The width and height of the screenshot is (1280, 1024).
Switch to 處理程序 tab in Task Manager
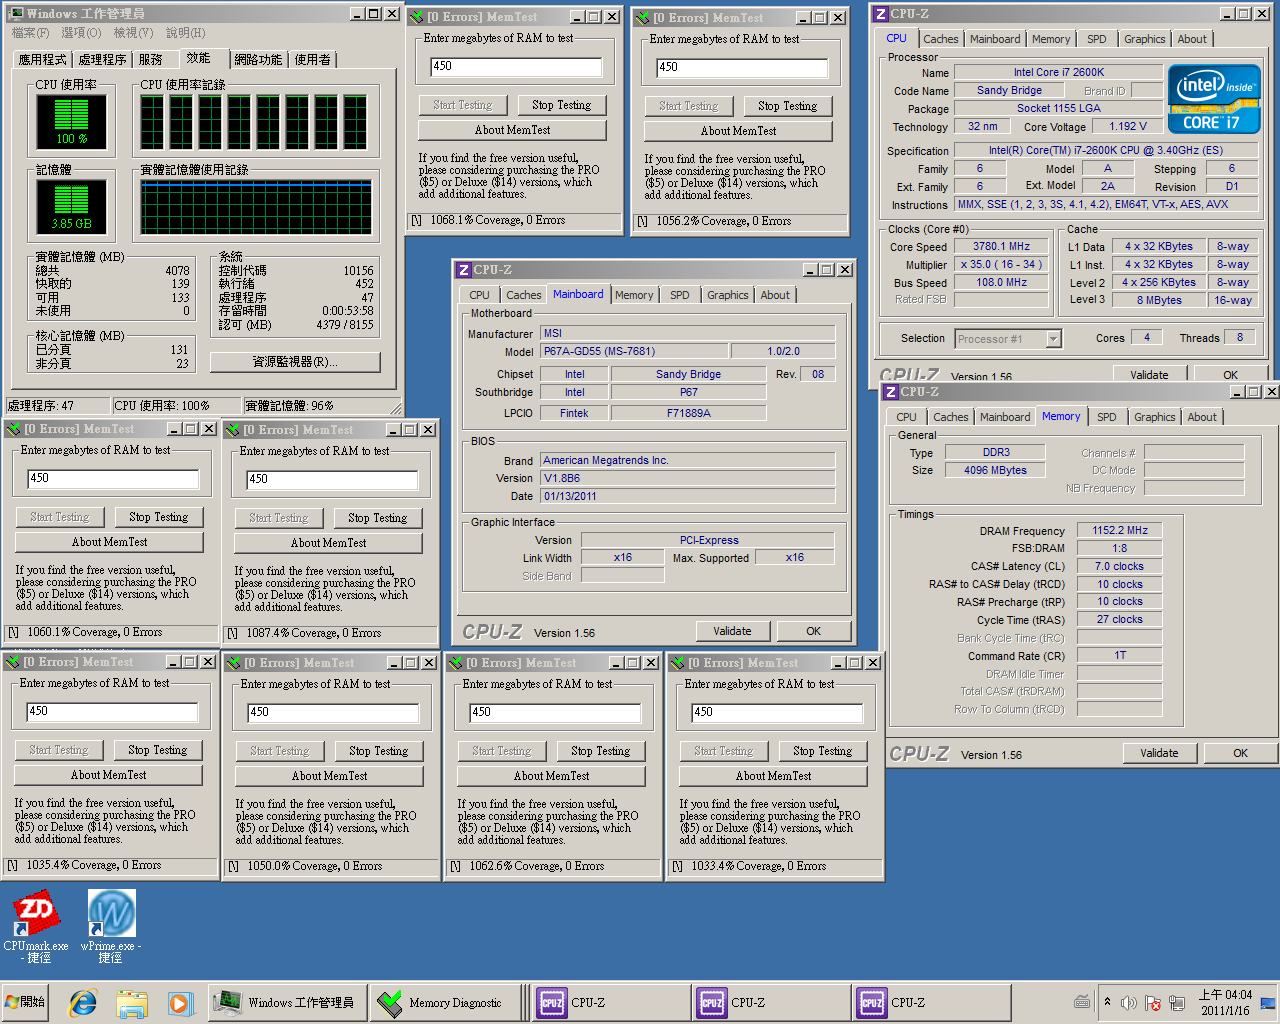click(103, 60)
